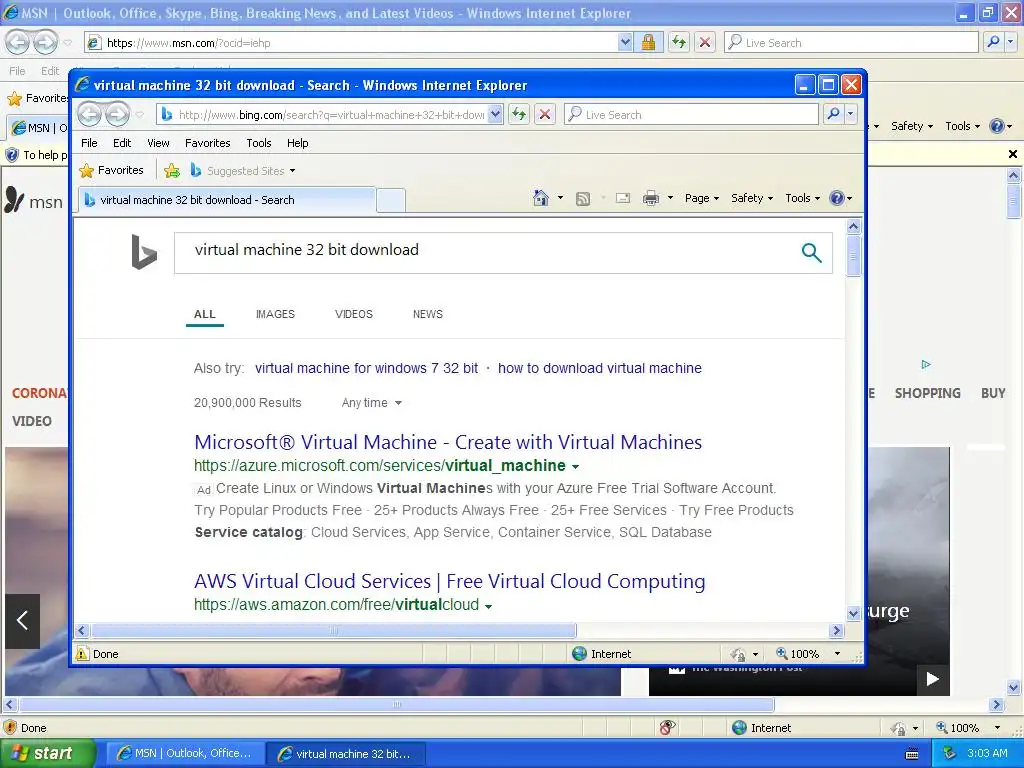
Task: Click video play button on MSN page
Action: tap(932, 679)
